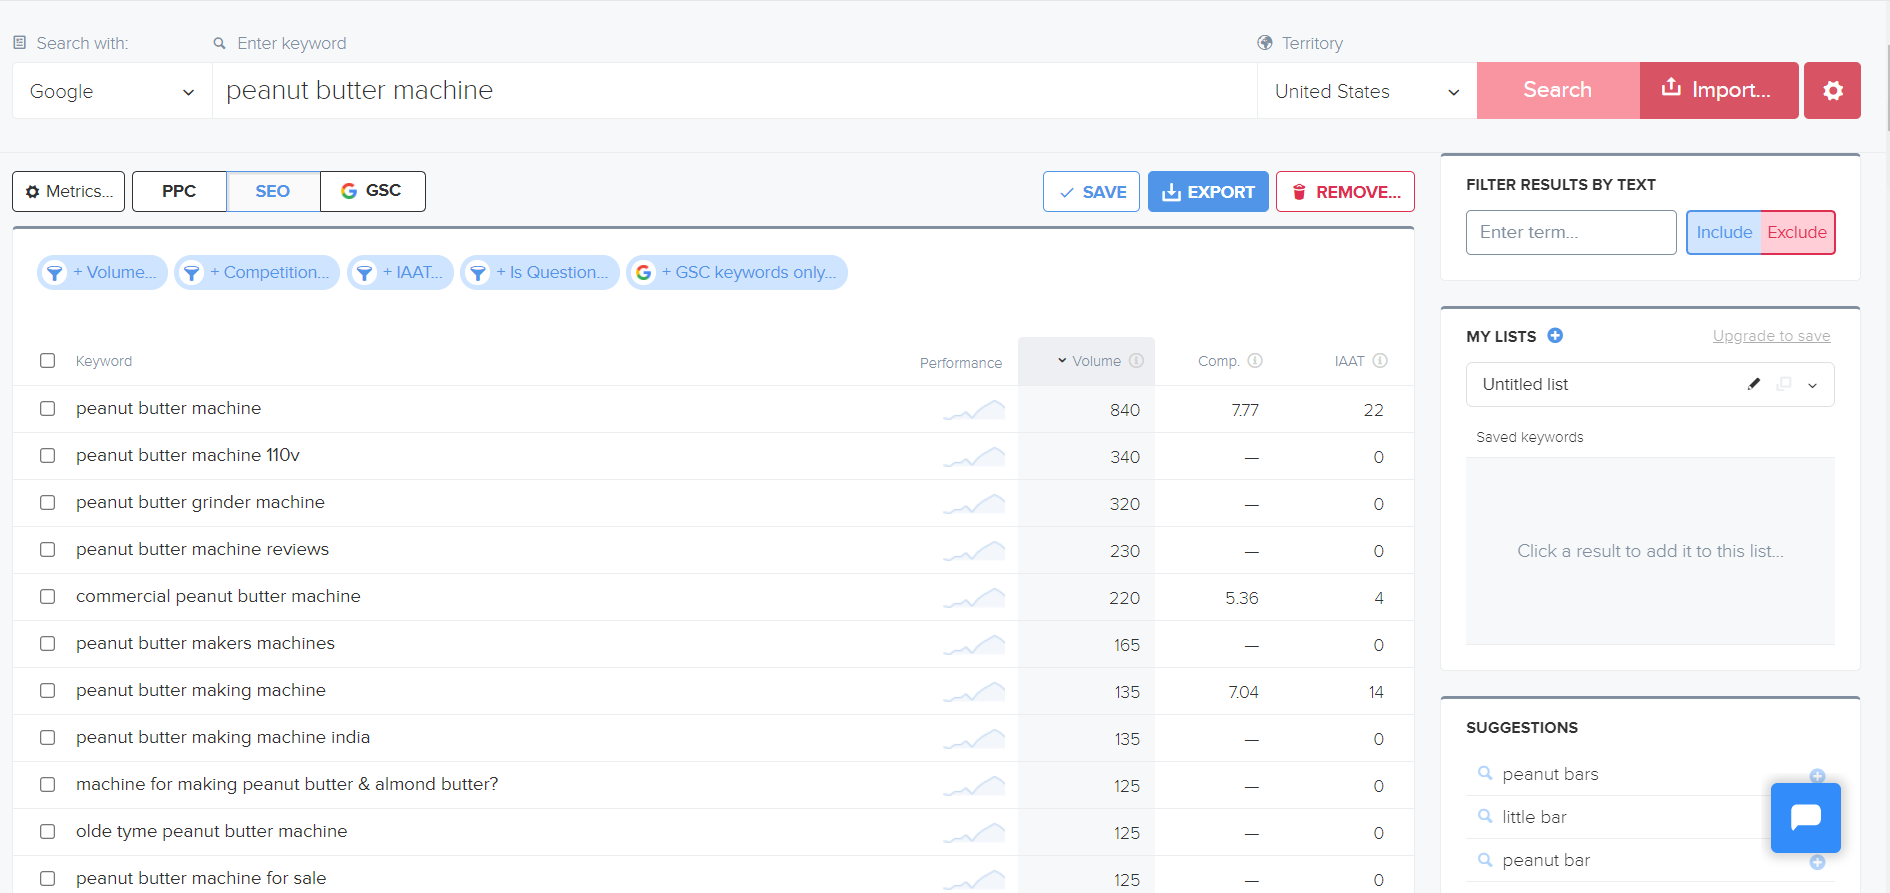The width and height of the screenshot is (1890, 893).
Task: Search icon beside little bar suggestion
Action: [1485, 816]
